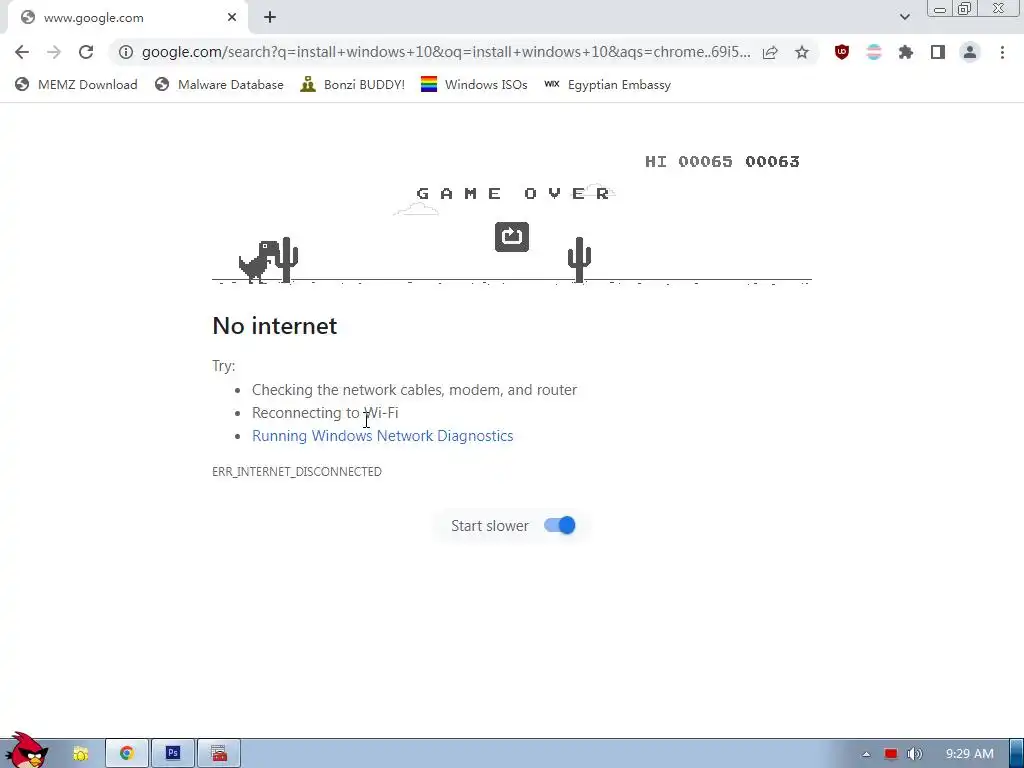Open the striped flag extension icon
This screenshot has width=1024, height=768.
[x=874, y=52]
